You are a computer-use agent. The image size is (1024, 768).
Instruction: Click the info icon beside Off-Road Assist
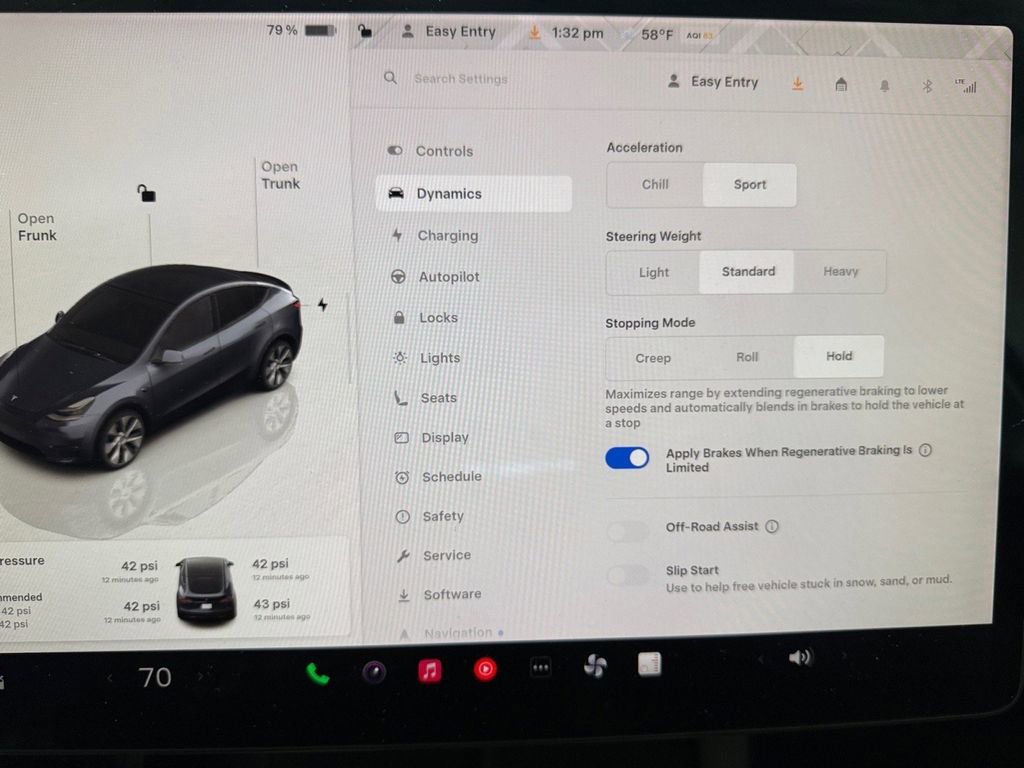click(772, 526)
